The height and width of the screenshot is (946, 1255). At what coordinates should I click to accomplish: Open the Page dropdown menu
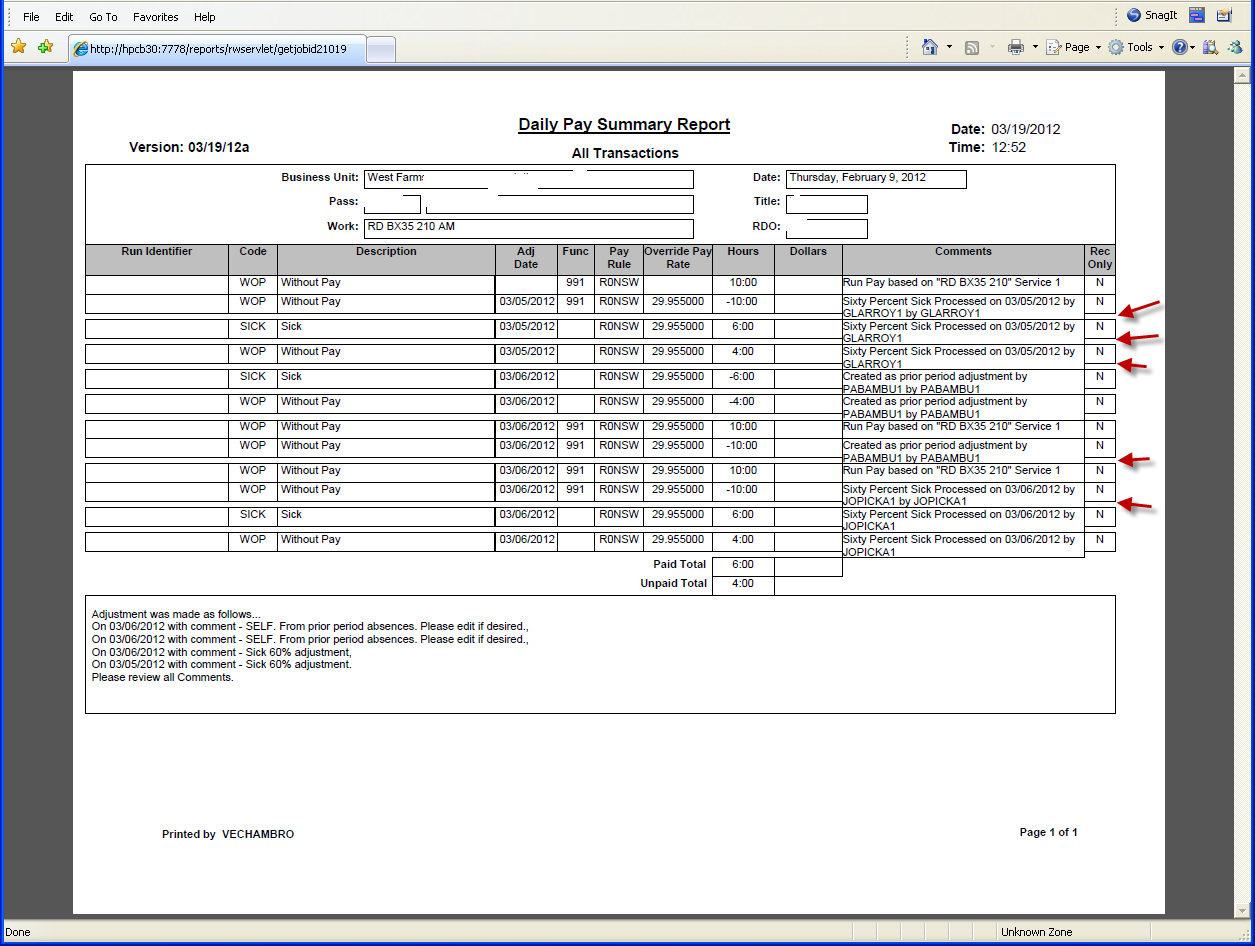(1073, 47)
